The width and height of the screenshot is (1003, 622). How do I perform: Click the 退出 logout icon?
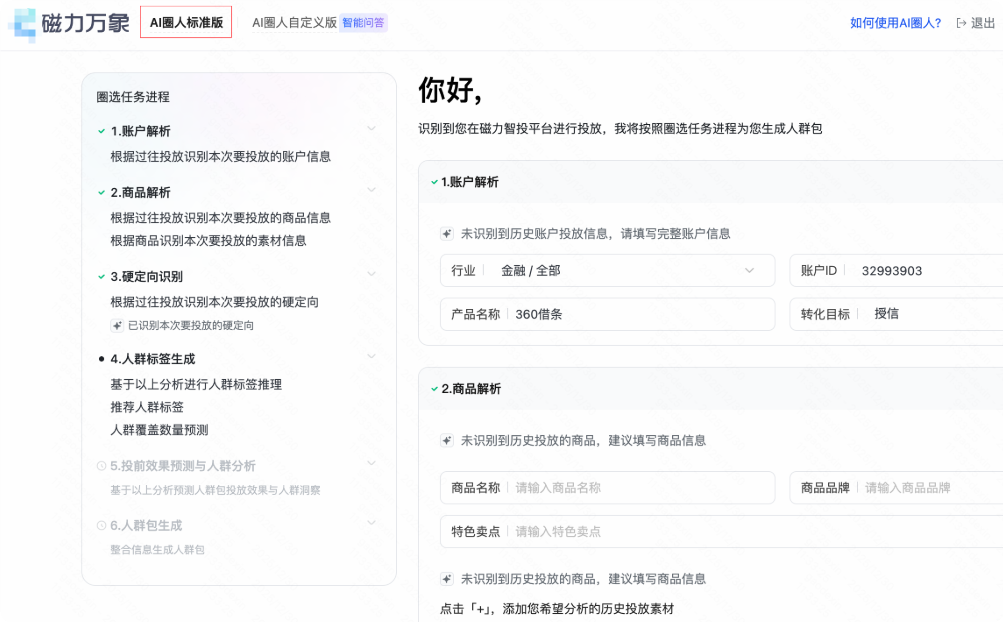click(961, 23)
